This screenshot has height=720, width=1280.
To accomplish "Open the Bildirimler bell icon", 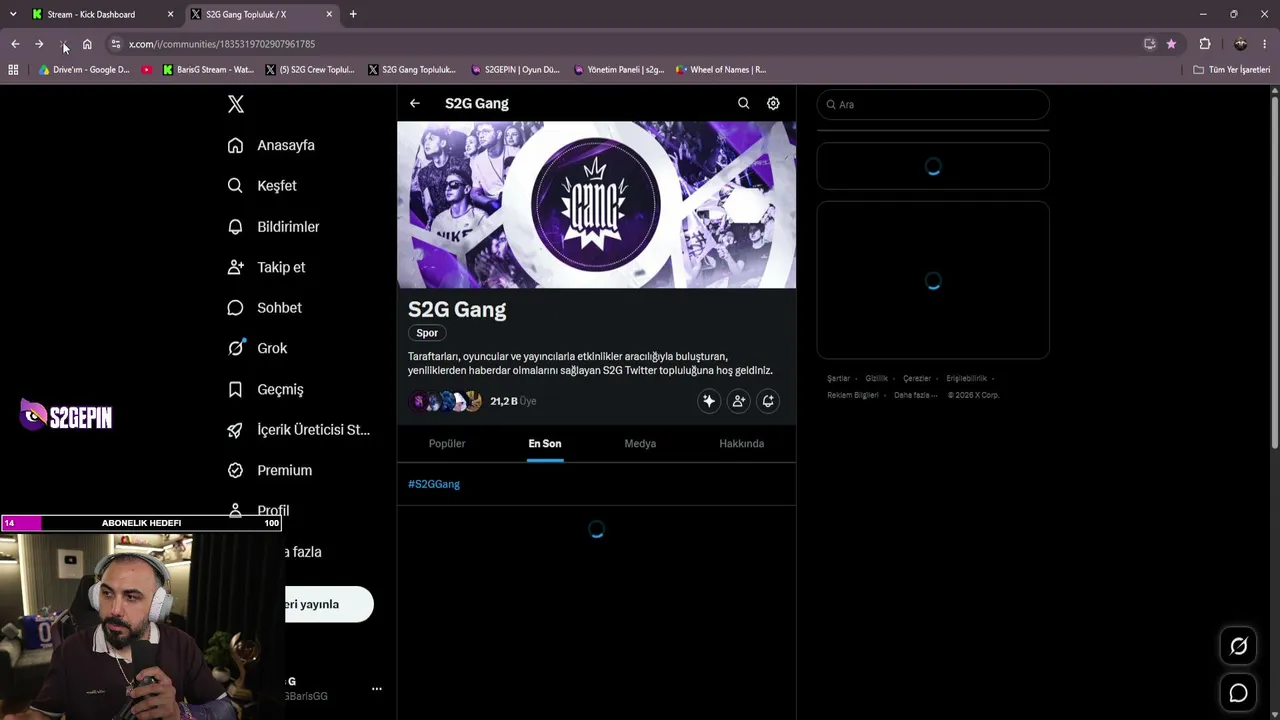I will click(235, 227).
